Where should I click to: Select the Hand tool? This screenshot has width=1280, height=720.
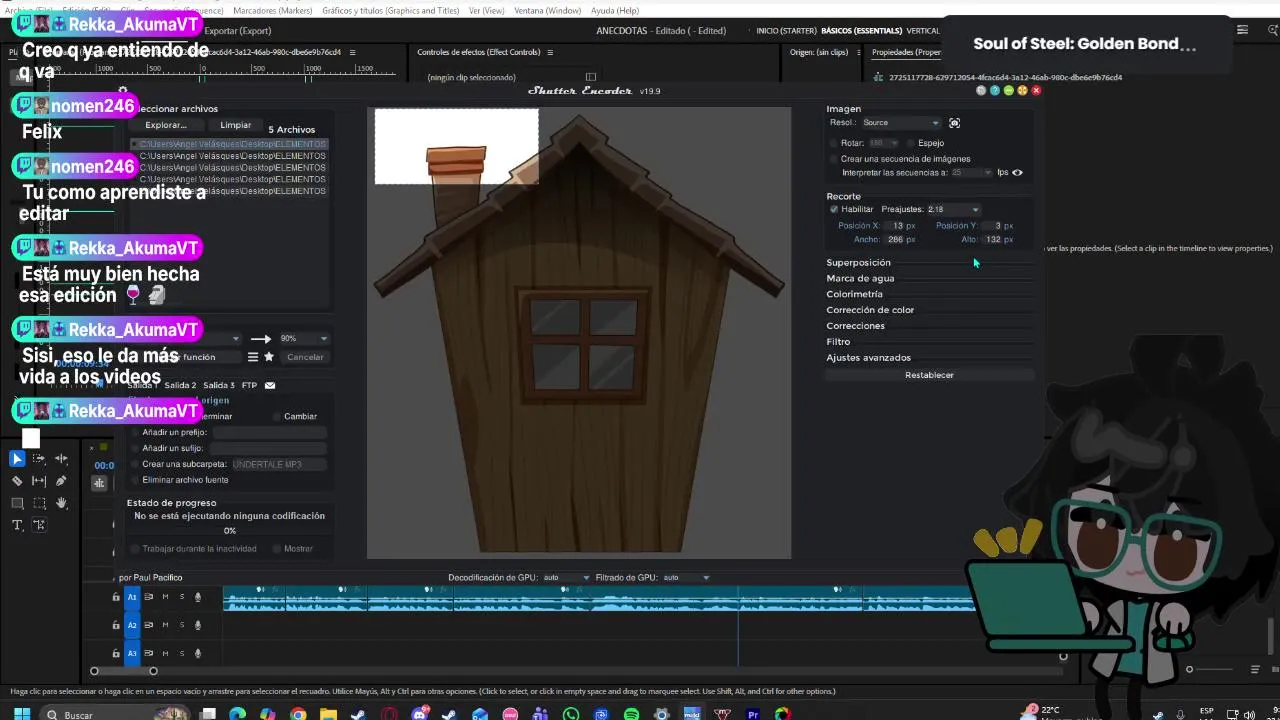61,503
